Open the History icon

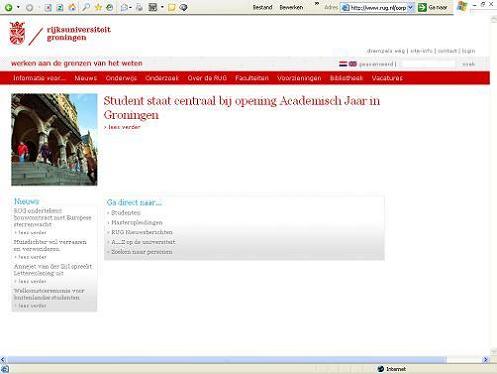tap(109, 7)
